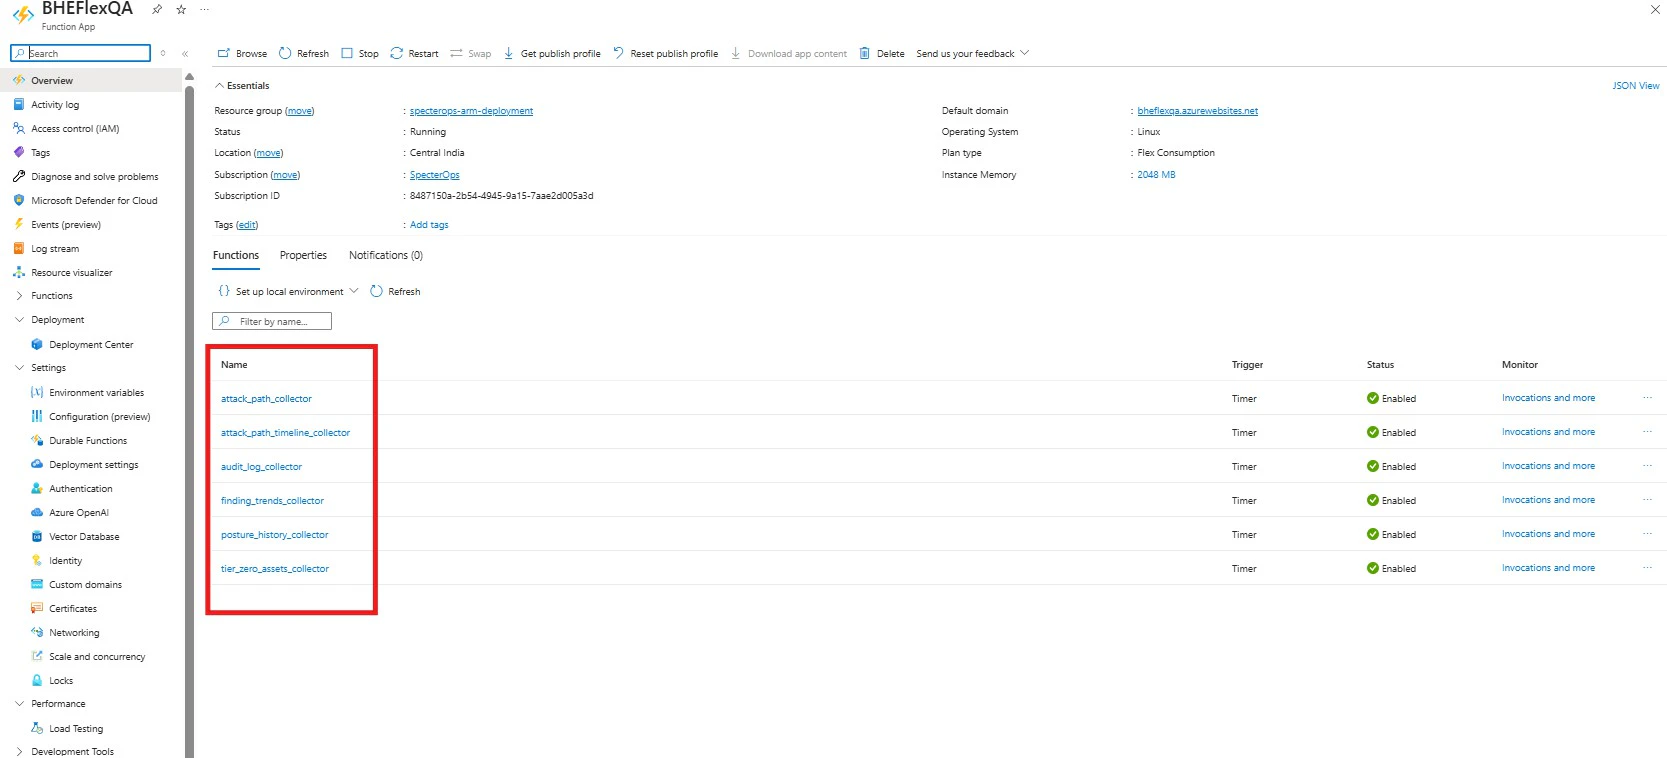Image resolution: width=1667 pixels, height=758 pixels.
Task: Expand Functions section in sidebar
Action: click(19, 296)
